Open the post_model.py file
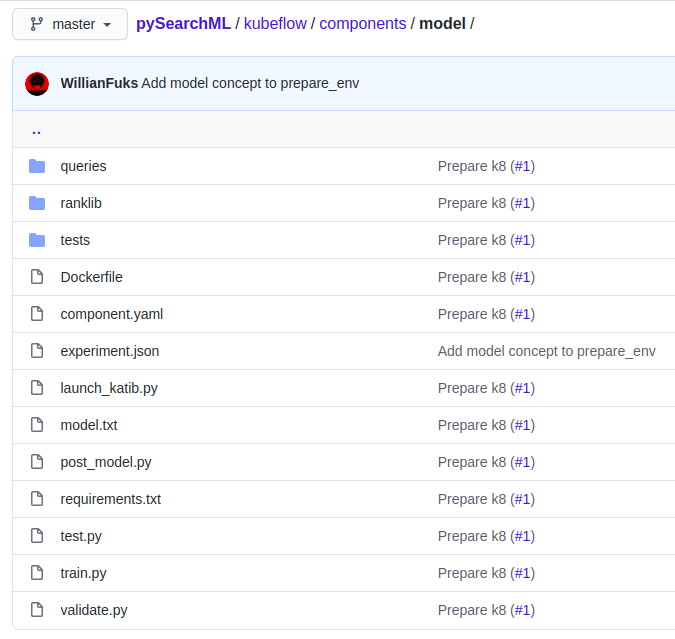Screen dimensions: 675x639 pyautogui.click(x=106, y=462)
